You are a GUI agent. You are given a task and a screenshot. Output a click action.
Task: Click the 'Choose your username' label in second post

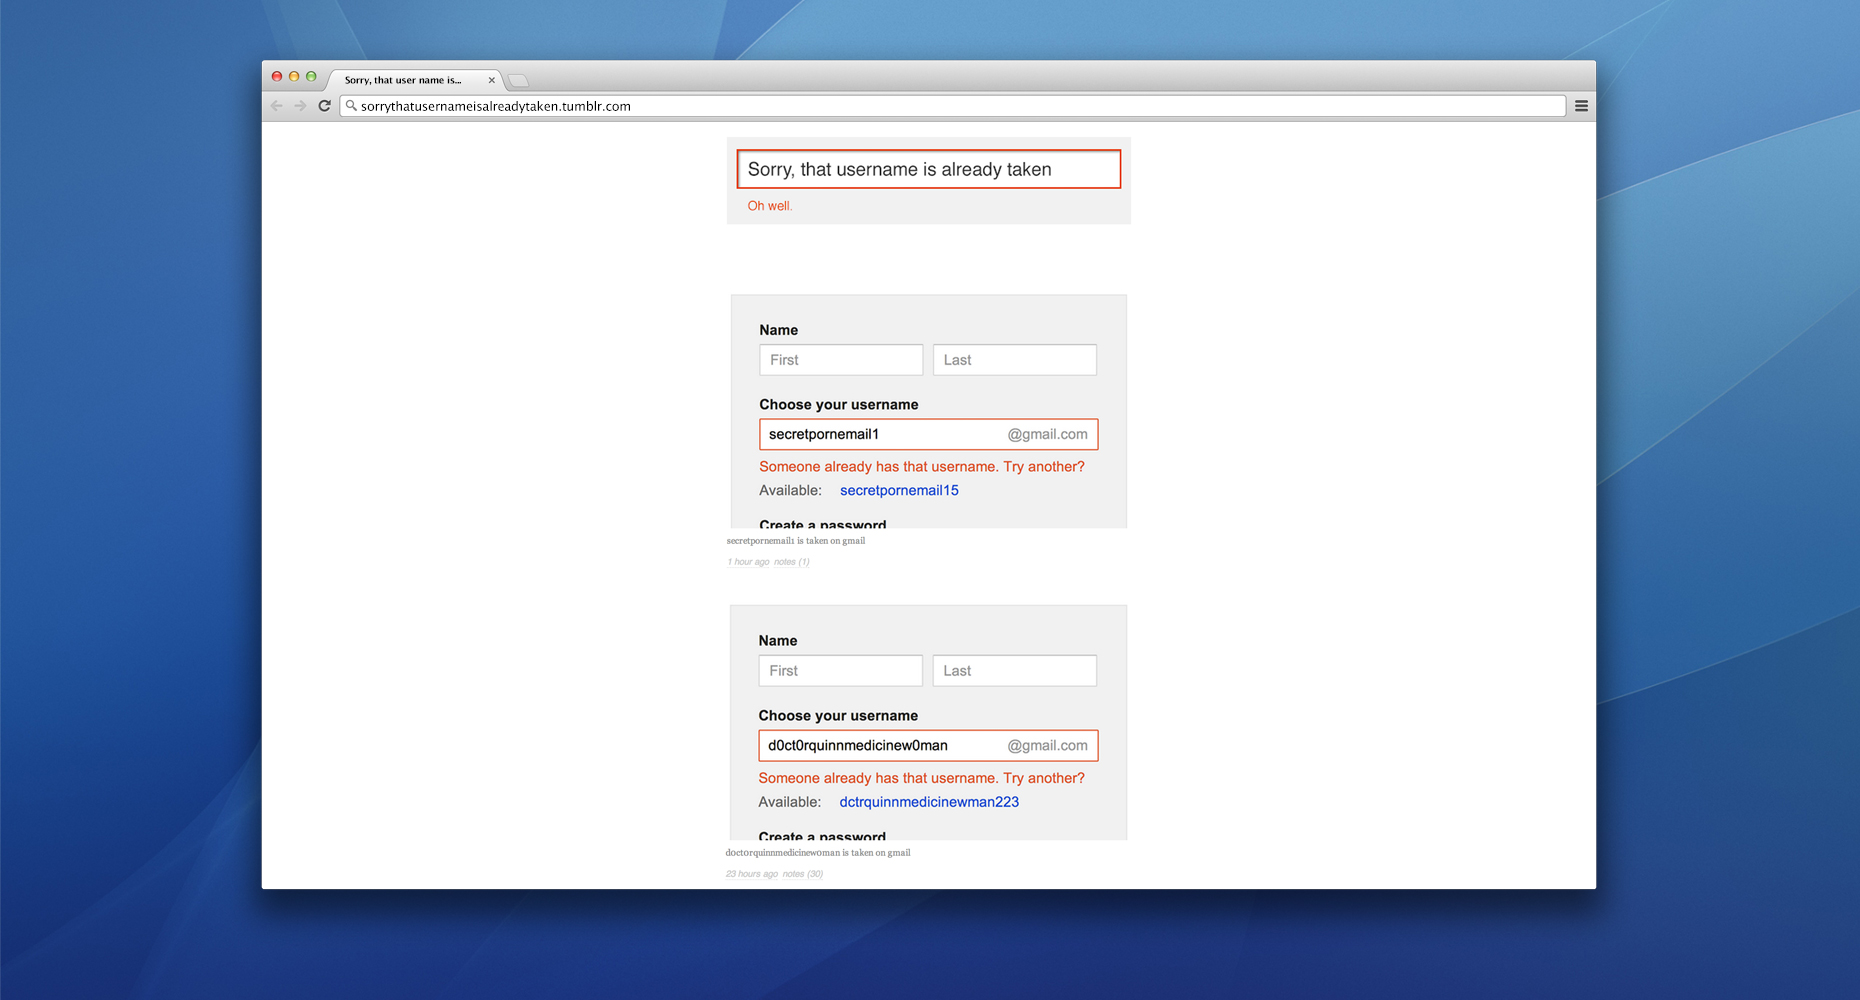tap(838, 716)
